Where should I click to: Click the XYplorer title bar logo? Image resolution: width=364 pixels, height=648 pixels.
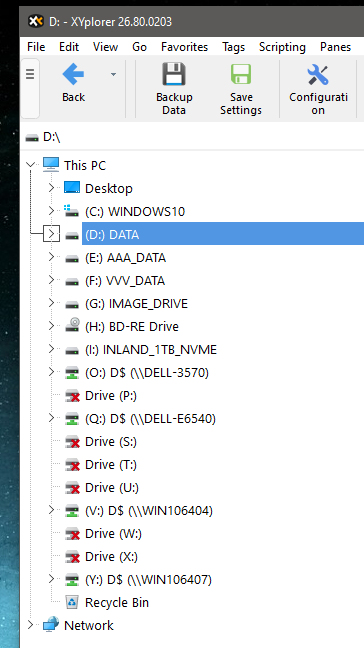(36, 21)
